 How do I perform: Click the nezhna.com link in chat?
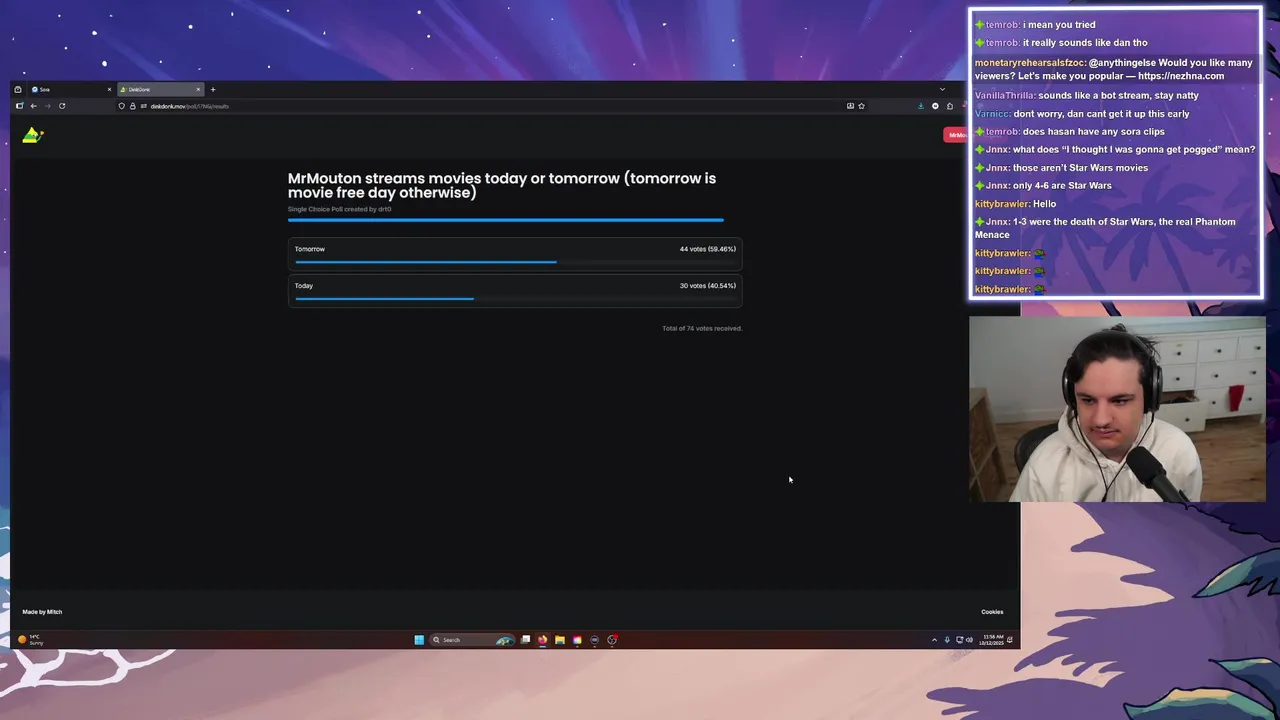pos(1181,76)
